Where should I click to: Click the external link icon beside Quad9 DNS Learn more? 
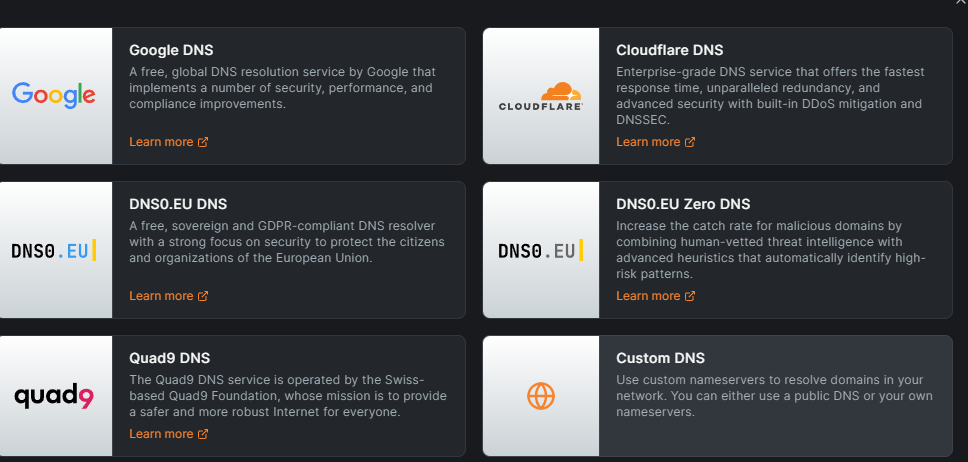pos(203,434)
